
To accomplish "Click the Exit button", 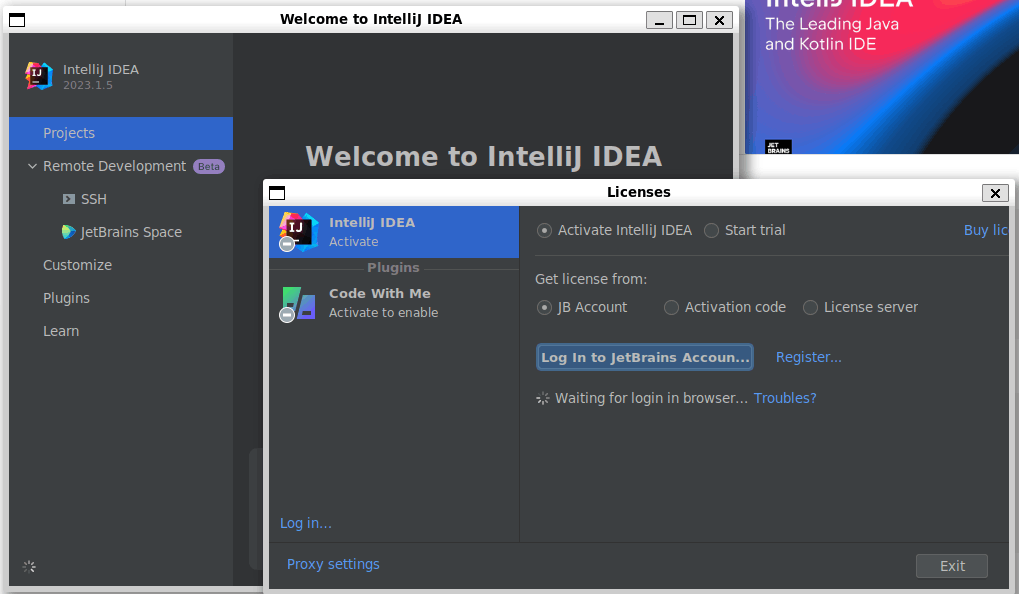I will pyautogui.click(x=952, y=566).
